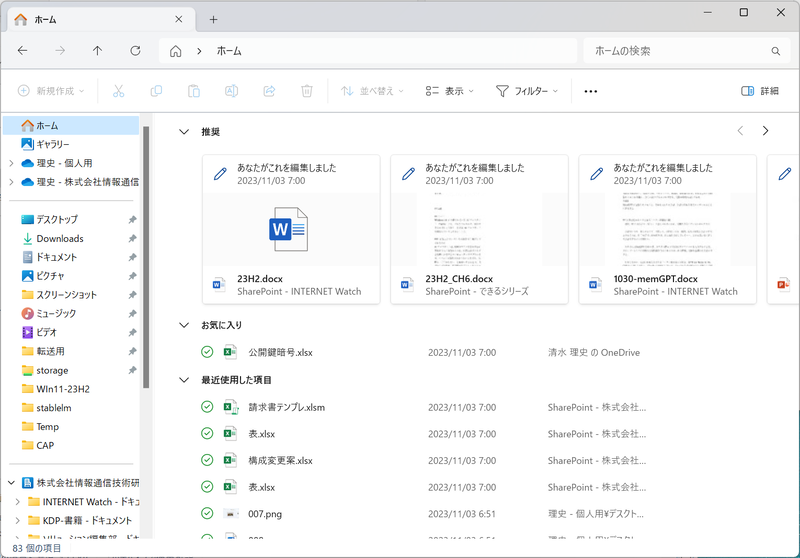Open the 転送用 folder in sidebar

(43, 351)
